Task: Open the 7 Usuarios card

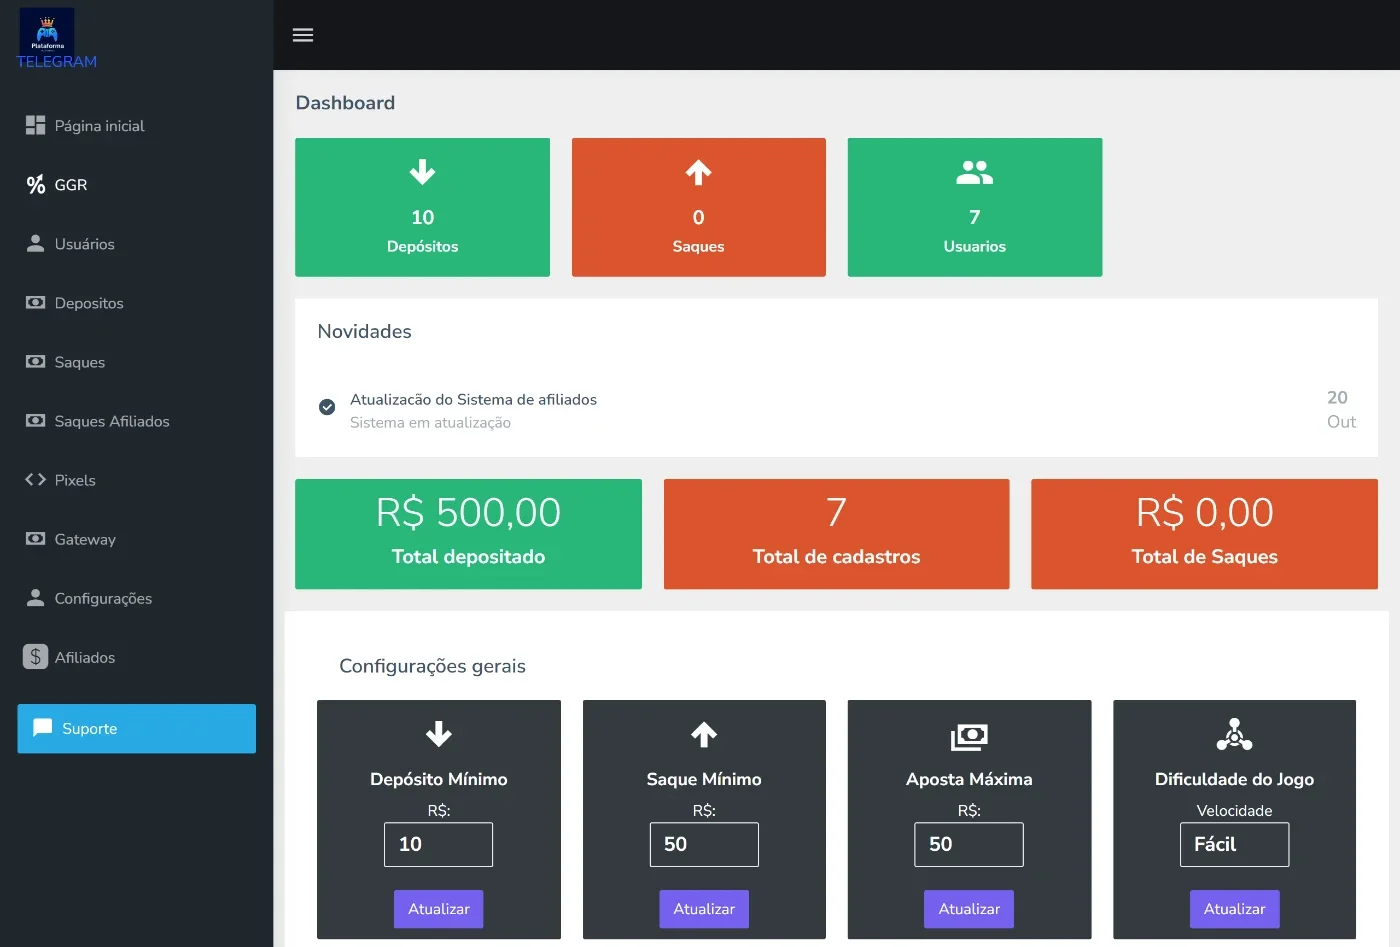Action: pyautogui.click(x=974, y=207)
